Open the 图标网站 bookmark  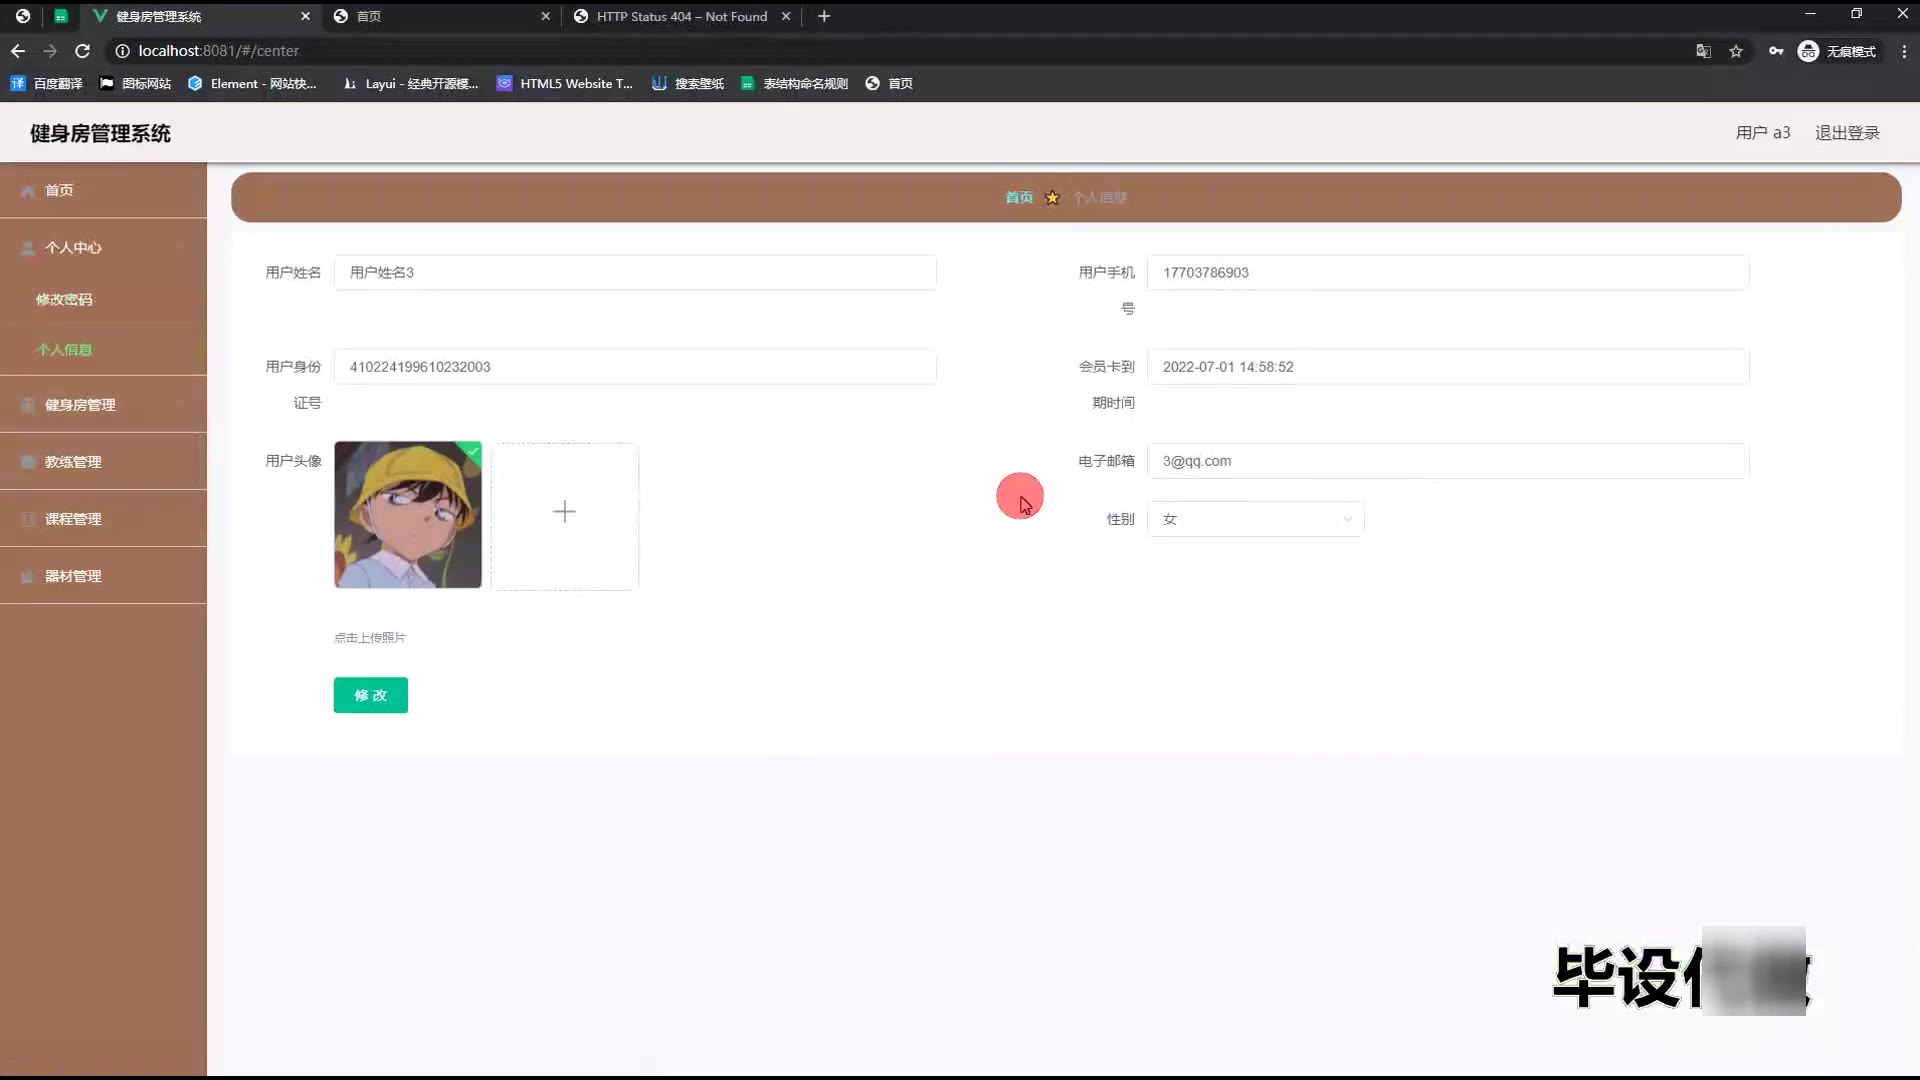(x=136, y=84)
